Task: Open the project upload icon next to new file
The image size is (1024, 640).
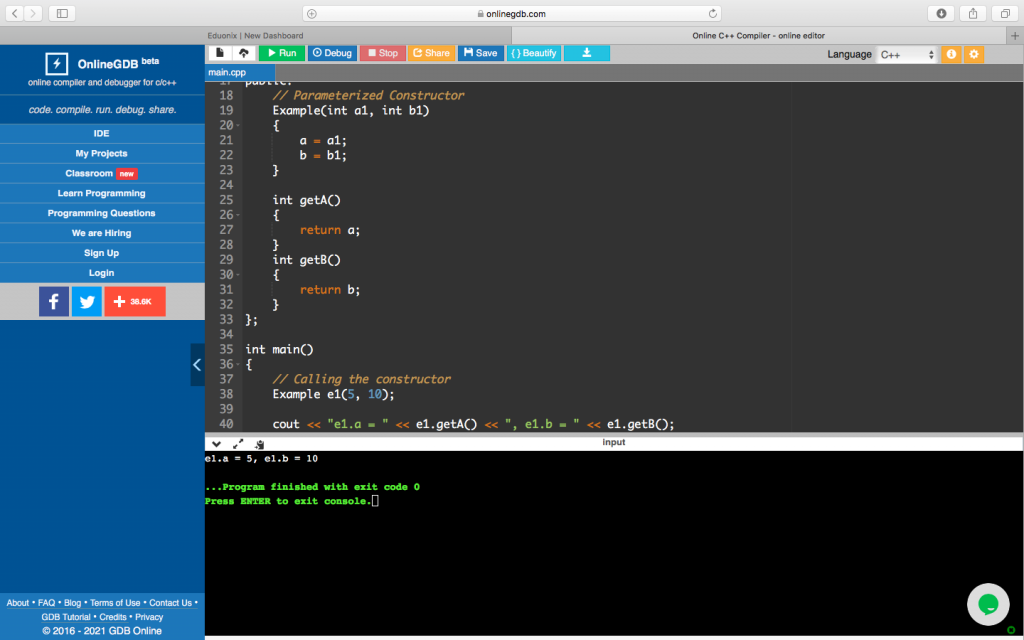Action: coord(243,53)
